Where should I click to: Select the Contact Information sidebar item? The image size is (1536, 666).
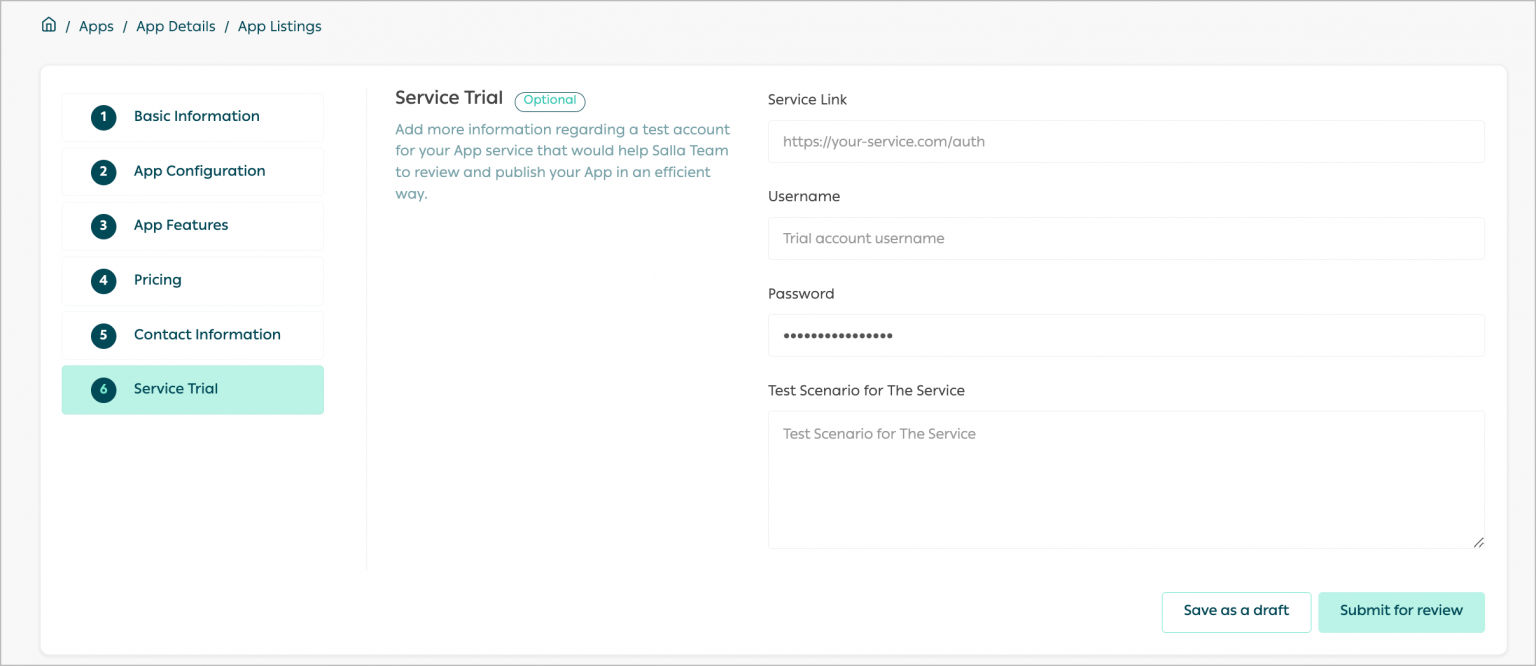pos(192,335)
